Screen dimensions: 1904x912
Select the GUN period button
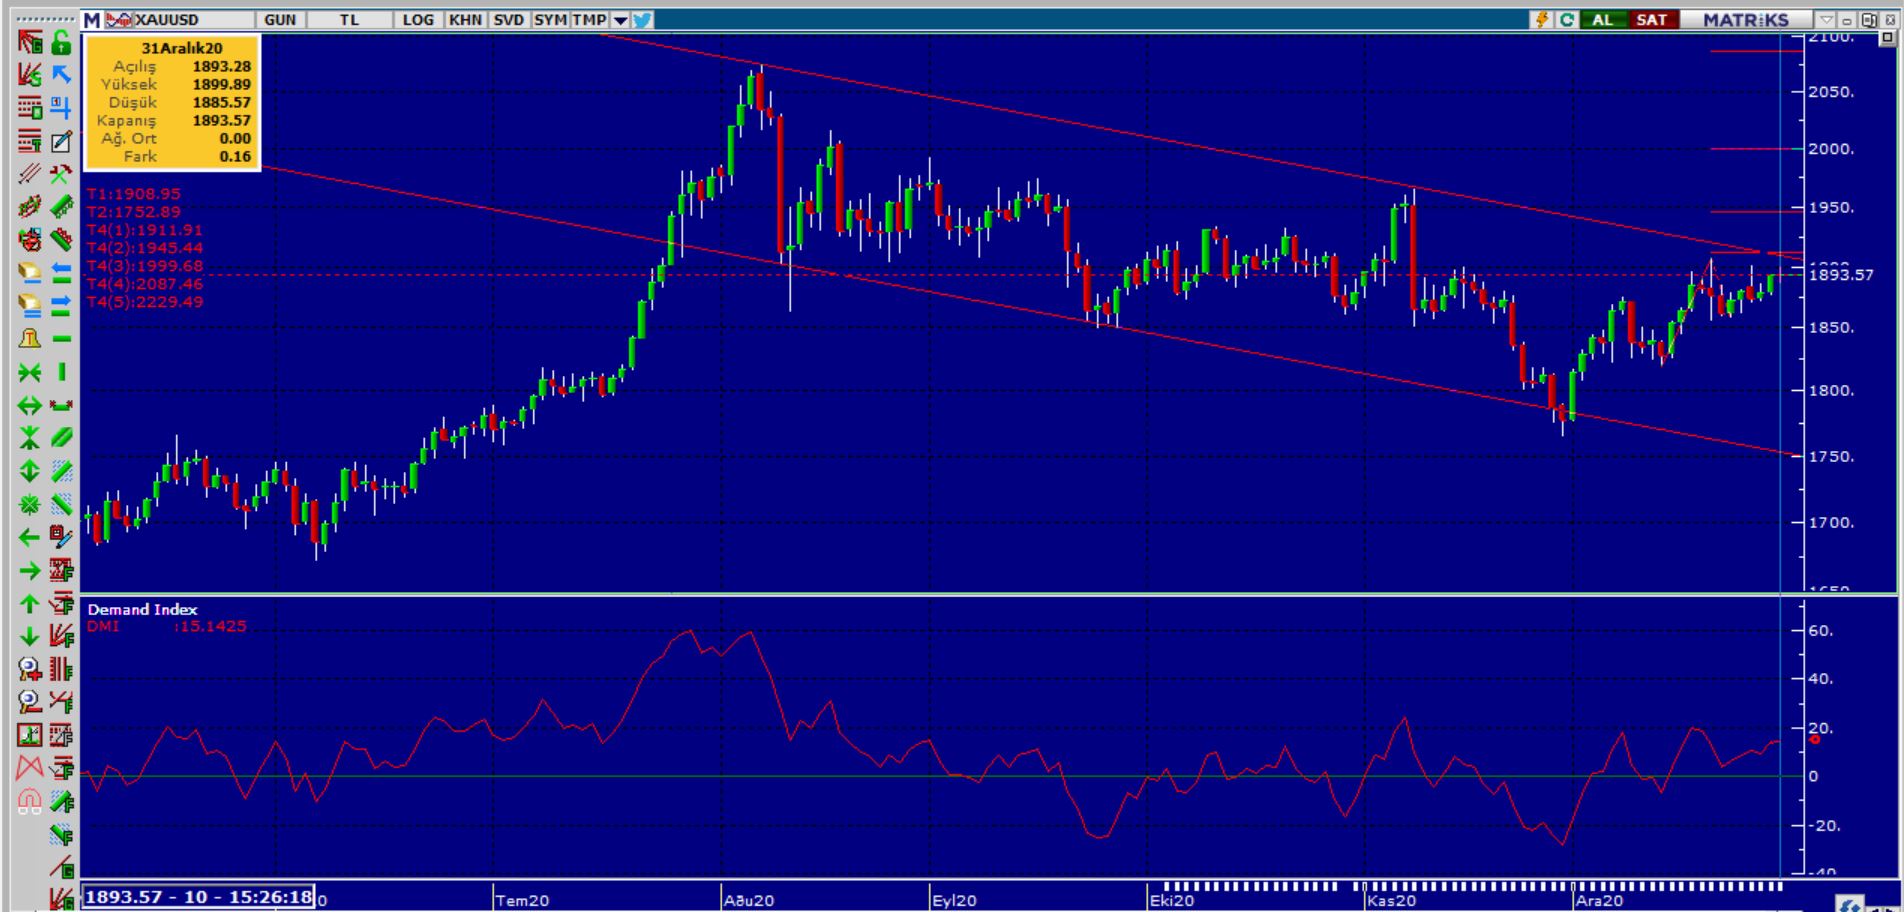(x=280, y=19)
